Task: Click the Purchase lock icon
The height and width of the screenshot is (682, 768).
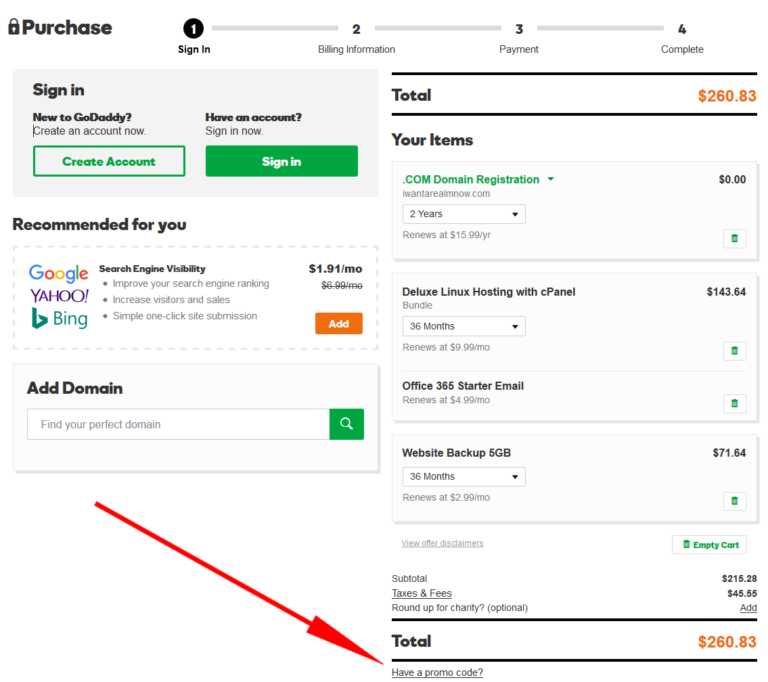Action: 13,27
